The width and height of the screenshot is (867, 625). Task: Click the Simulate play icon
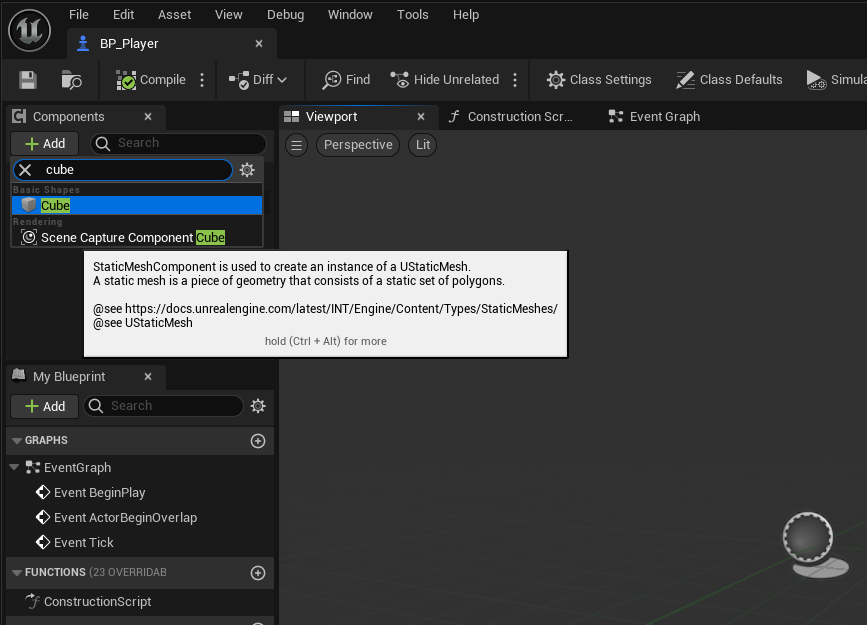tap(816, 80)
